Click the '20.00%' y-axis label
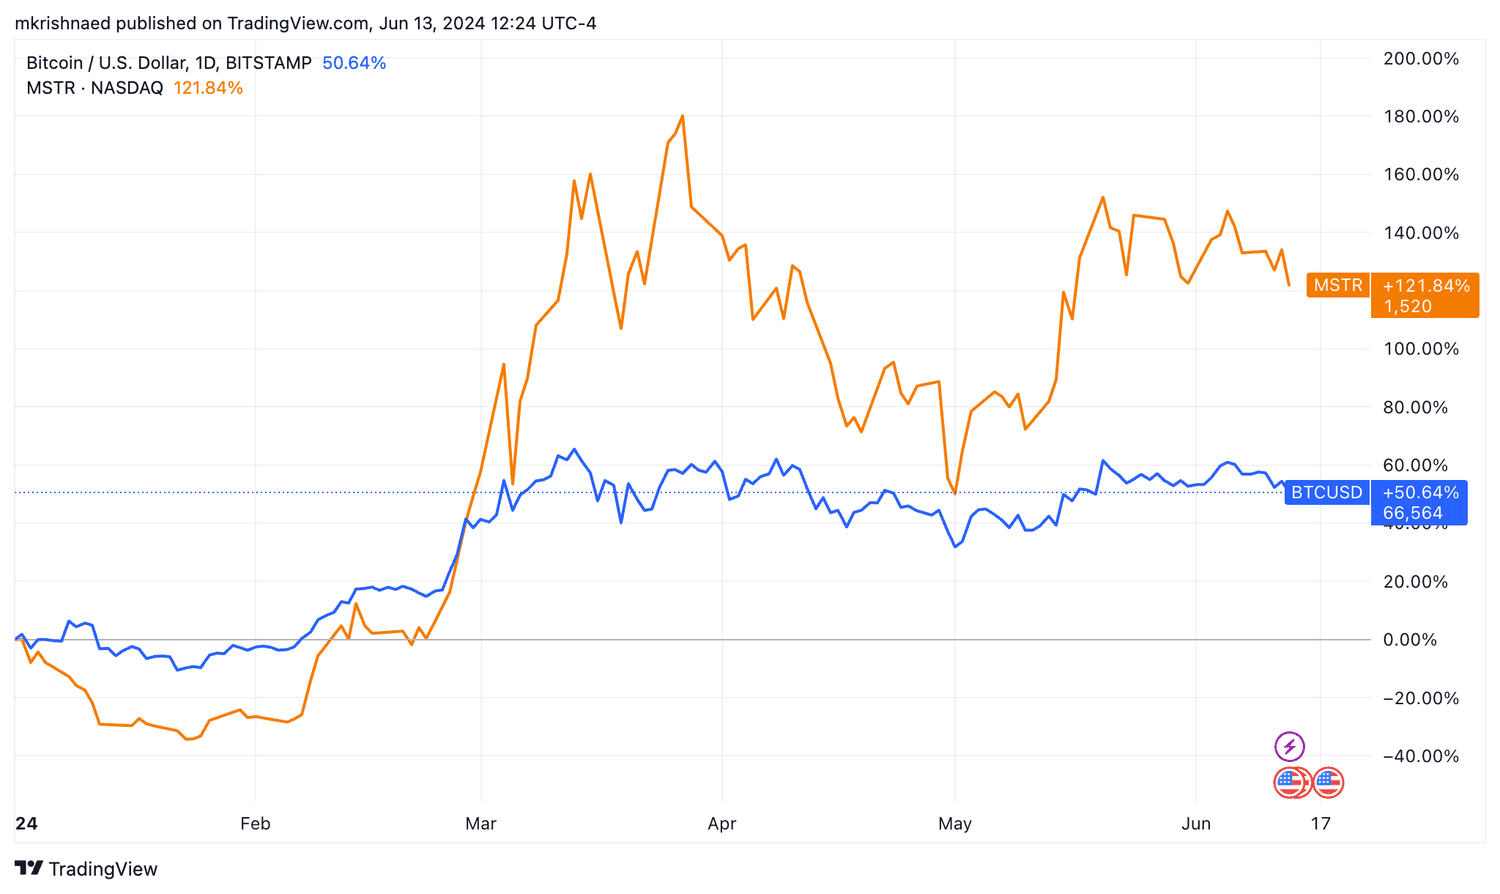This screenshot has width=1500, height=894. coord(1415,582)
